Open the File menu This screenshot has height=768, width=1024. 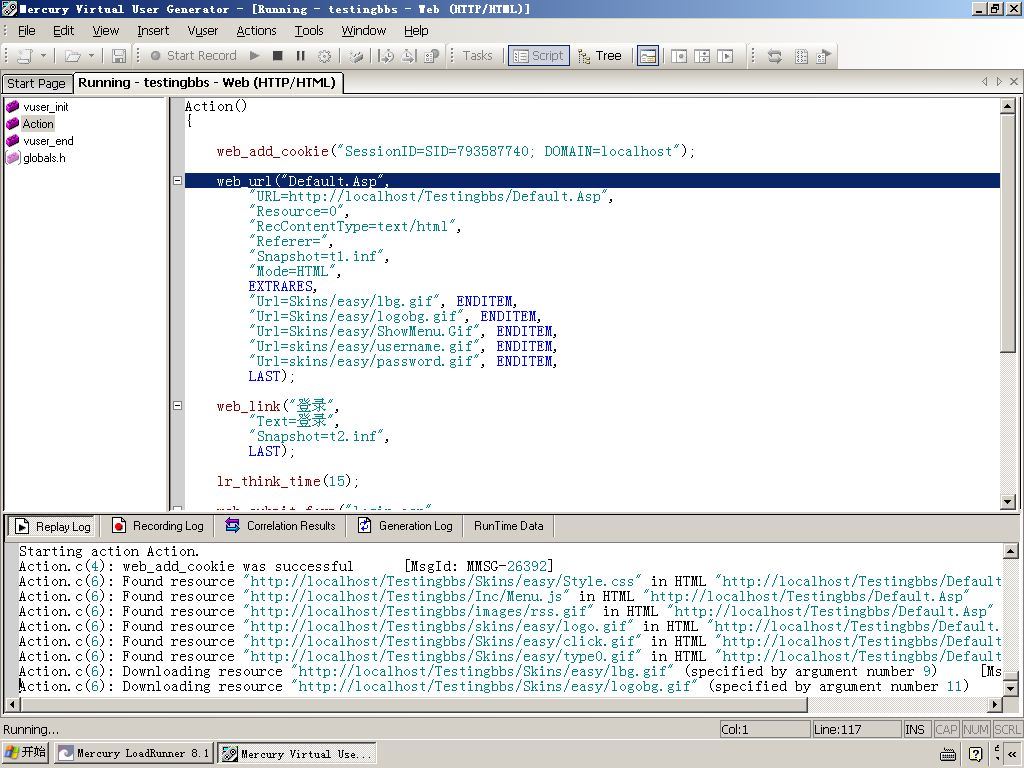(x=26, y=31)
